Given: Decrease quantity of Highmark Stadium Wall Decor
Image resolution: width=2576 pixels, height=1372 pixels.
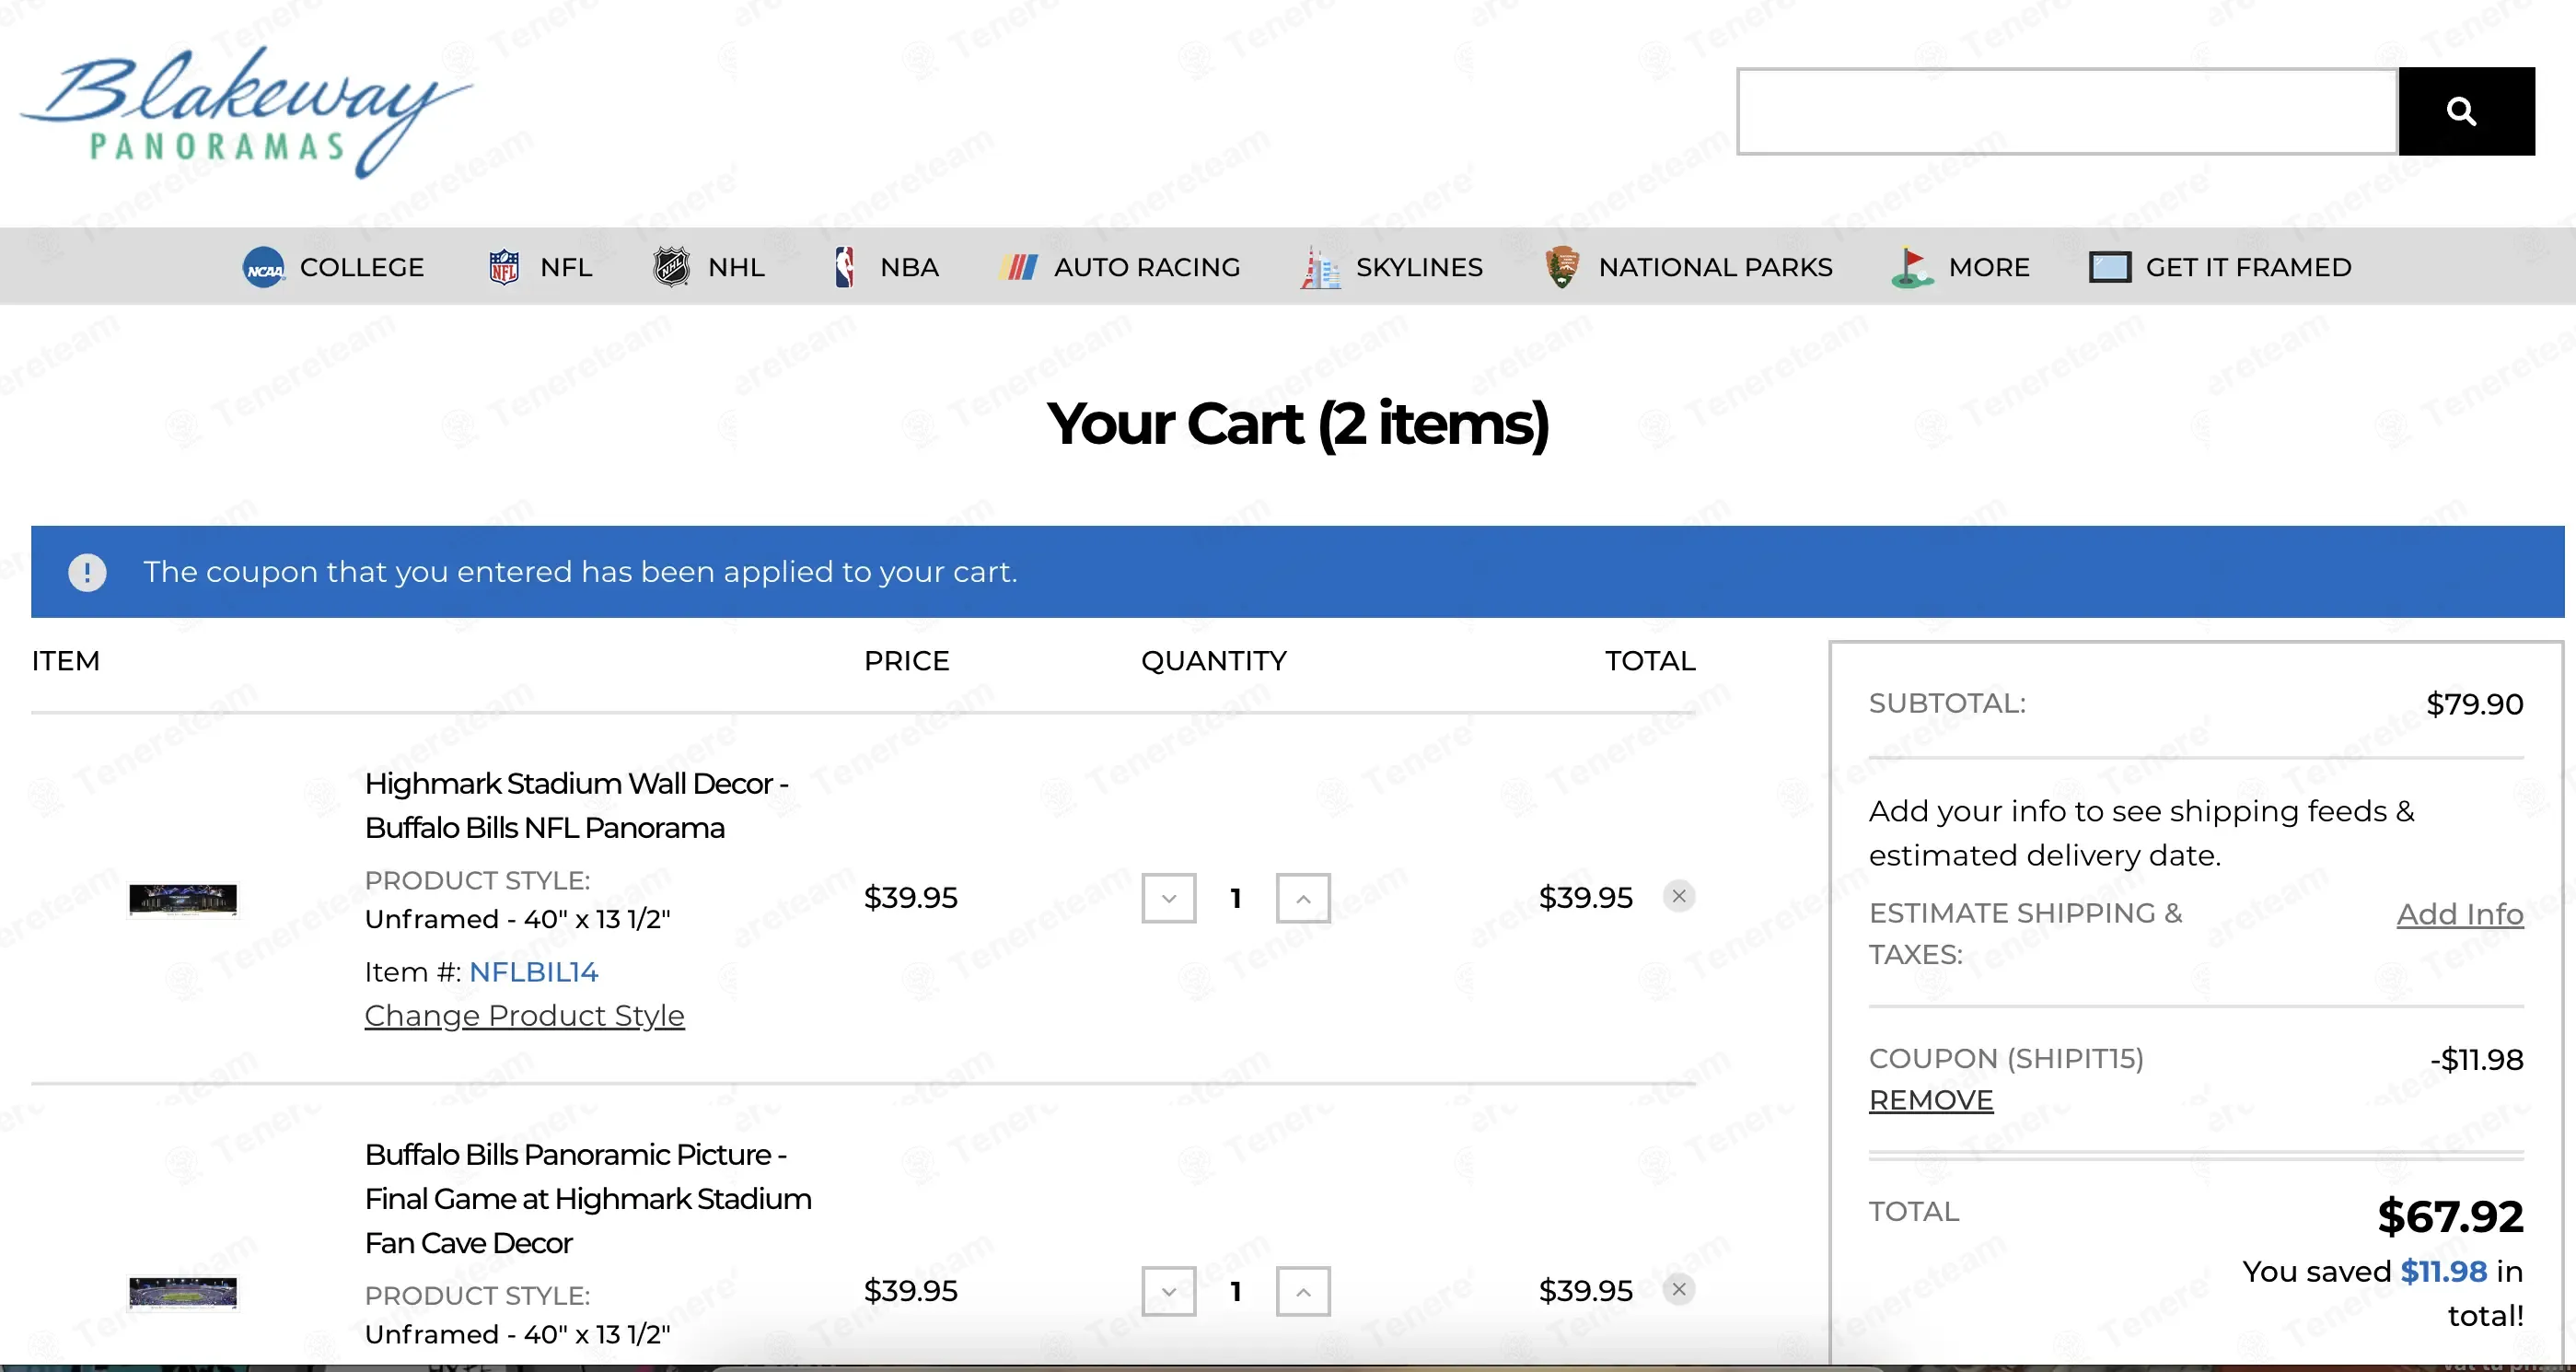Looking at the screenshot, I should (x=1169, y=898).
